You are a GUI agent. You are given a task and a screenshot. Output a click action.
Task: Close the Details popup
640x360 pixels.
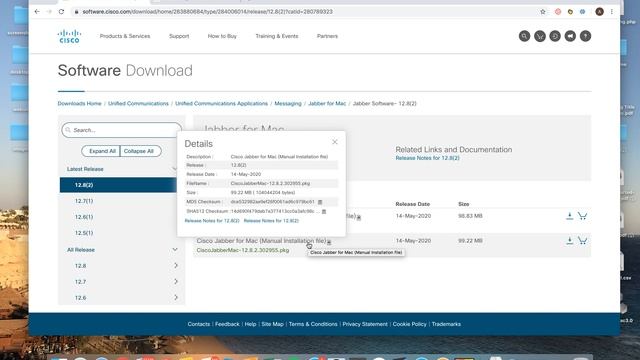335,142
